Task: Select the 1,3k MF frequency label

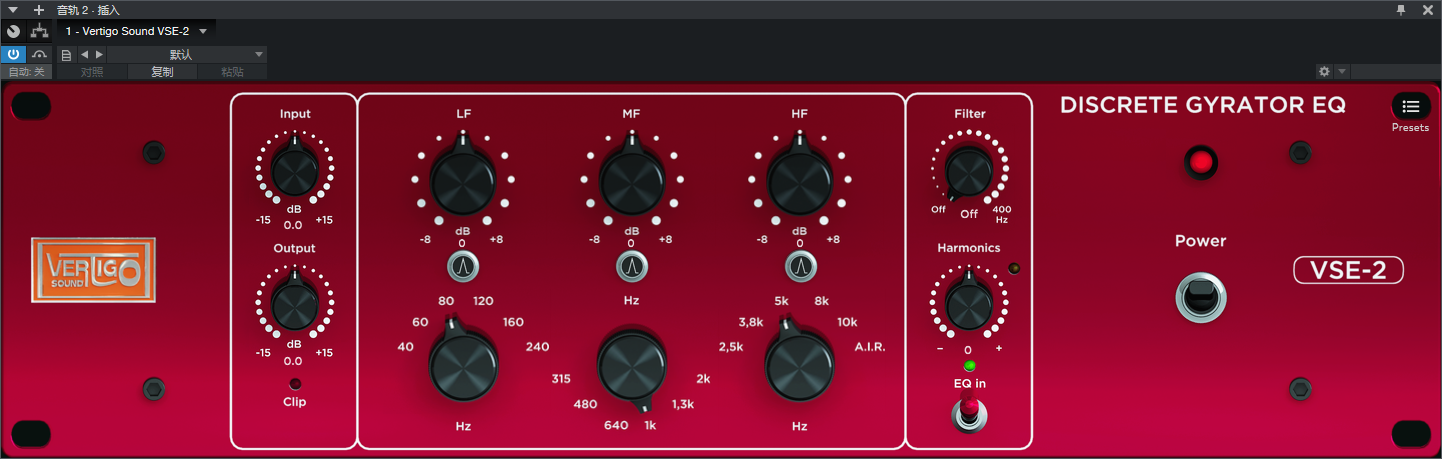Action: point(683,404)
